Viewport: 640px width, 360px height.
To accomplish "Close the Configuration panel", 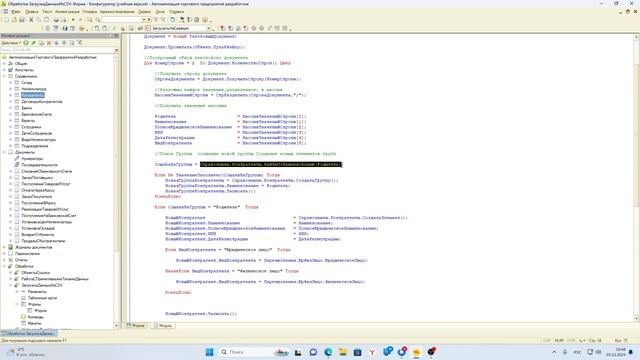I will coord(116,36).
